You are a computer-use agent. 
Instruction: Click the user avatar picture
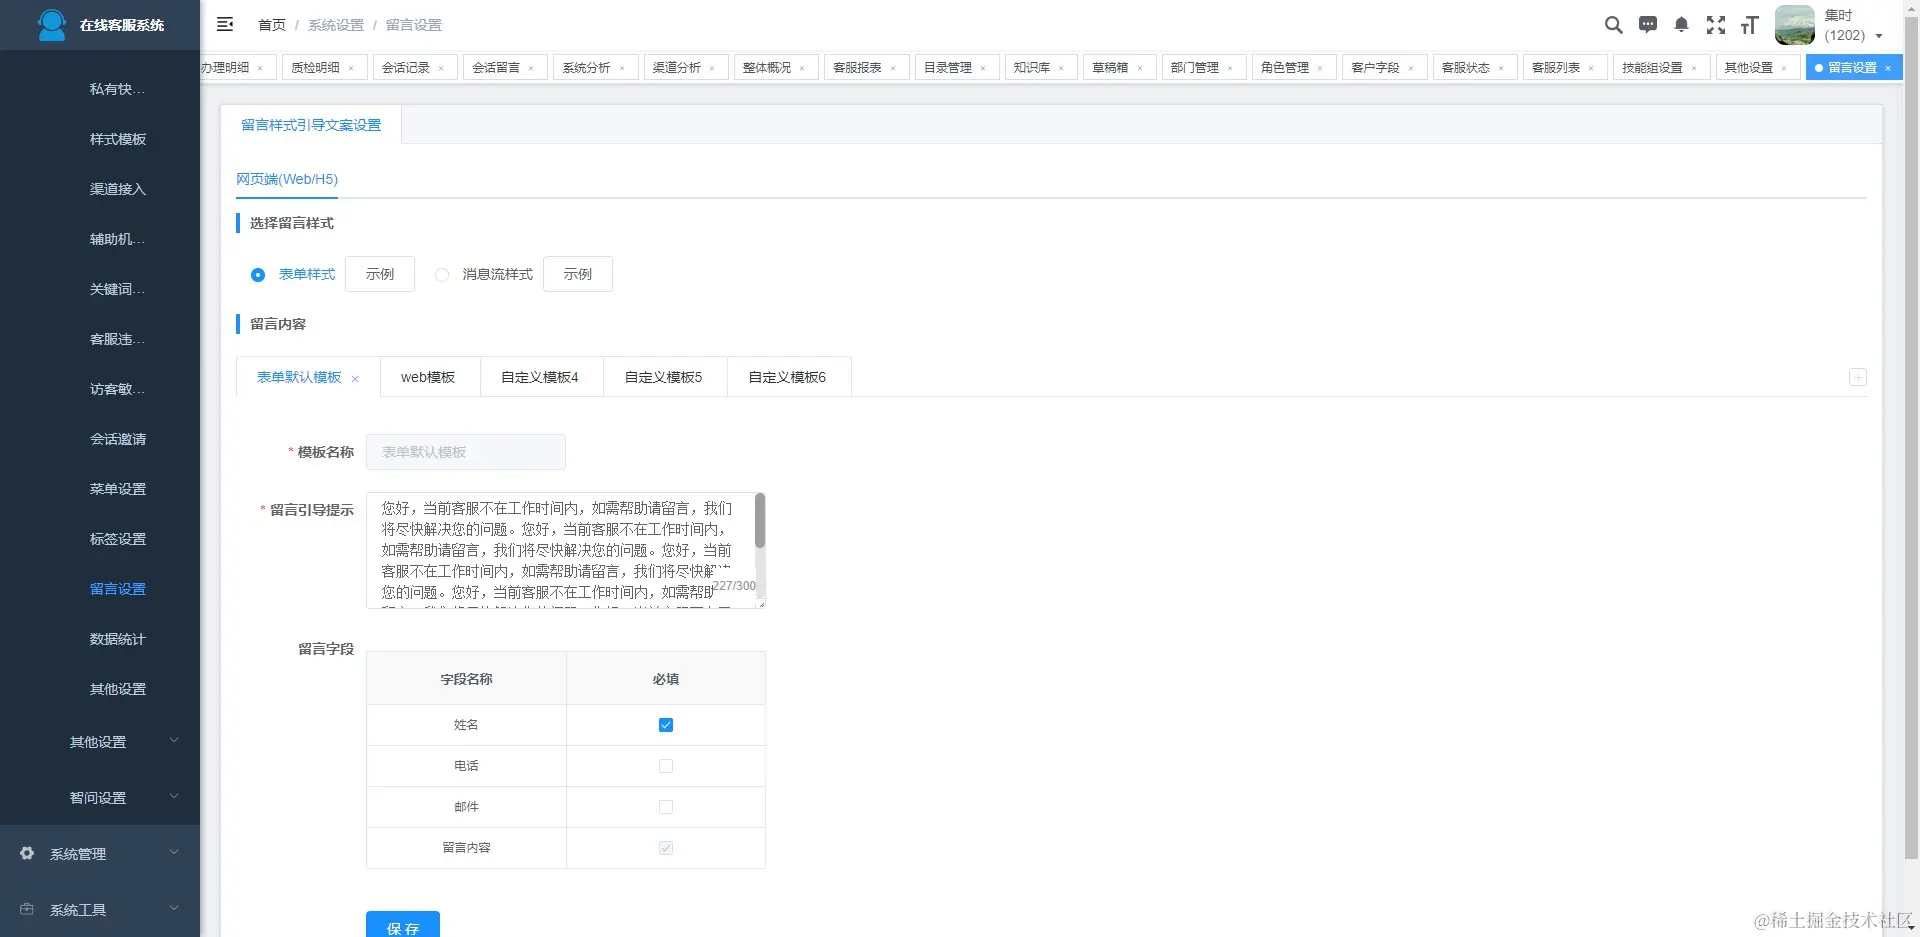pos(1795,25)
